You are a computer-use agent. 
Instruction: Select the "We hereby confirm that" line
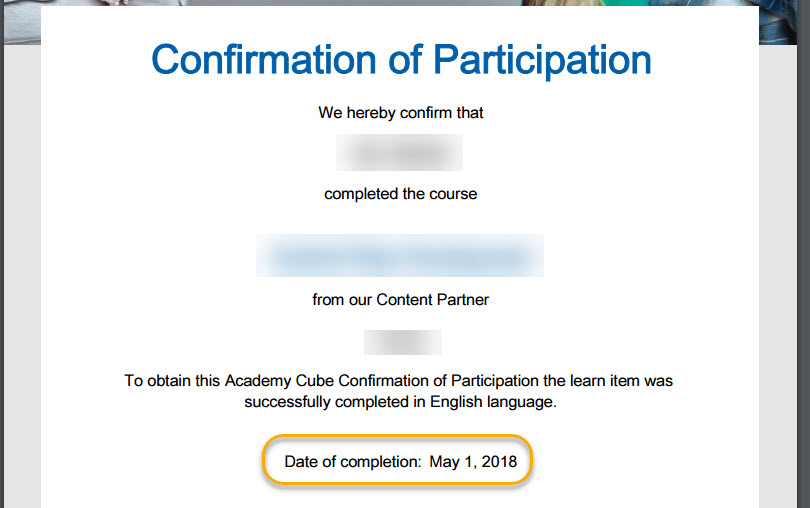pyautogui.click(x=400, y=113)
